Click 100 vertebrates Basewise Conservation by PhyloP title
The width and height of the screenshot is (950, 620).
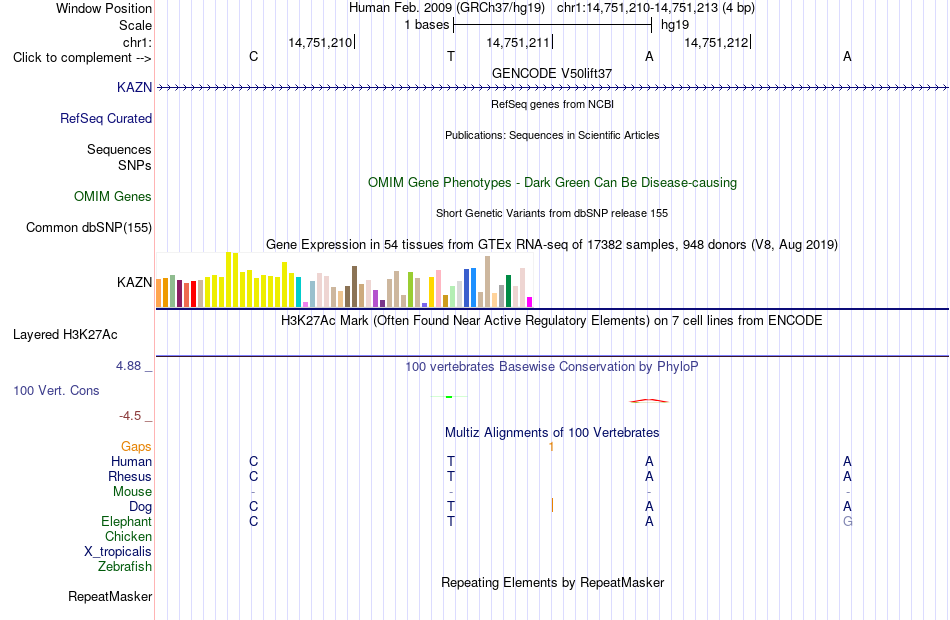point(552,367)
